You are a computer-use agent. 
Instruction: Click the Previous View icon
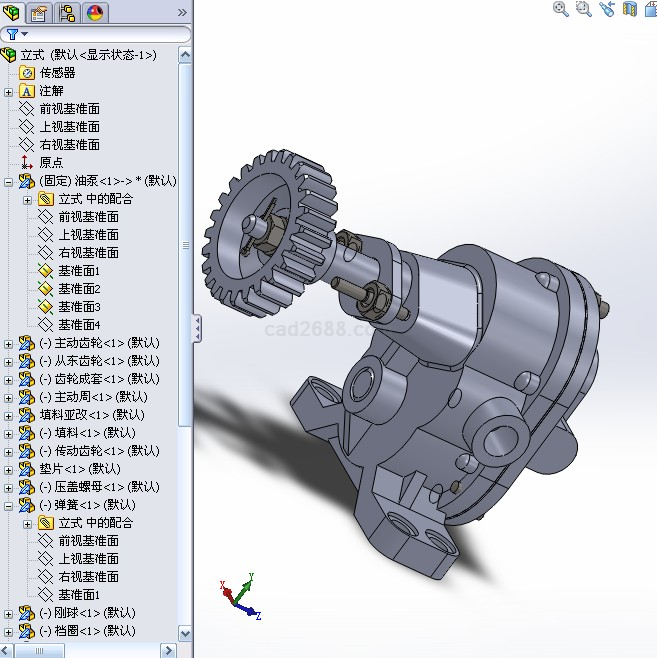point(607,9)
